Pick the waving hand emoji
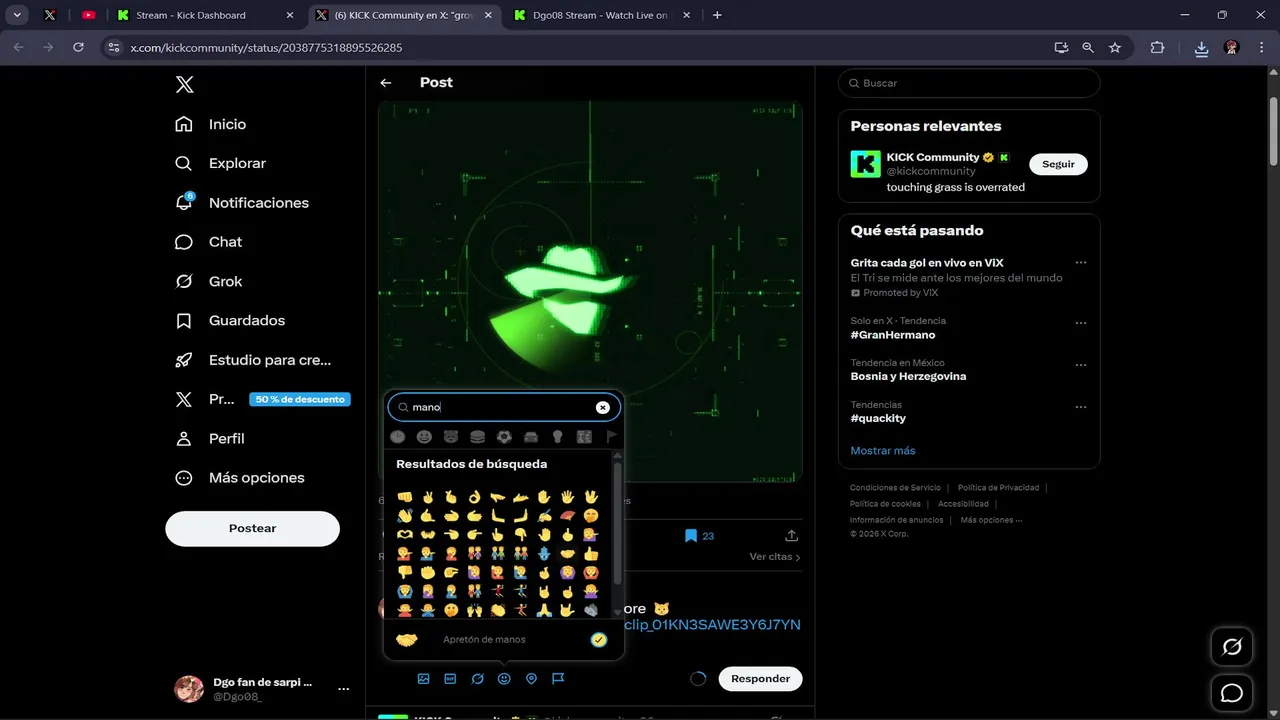 [x=405, y=516]
